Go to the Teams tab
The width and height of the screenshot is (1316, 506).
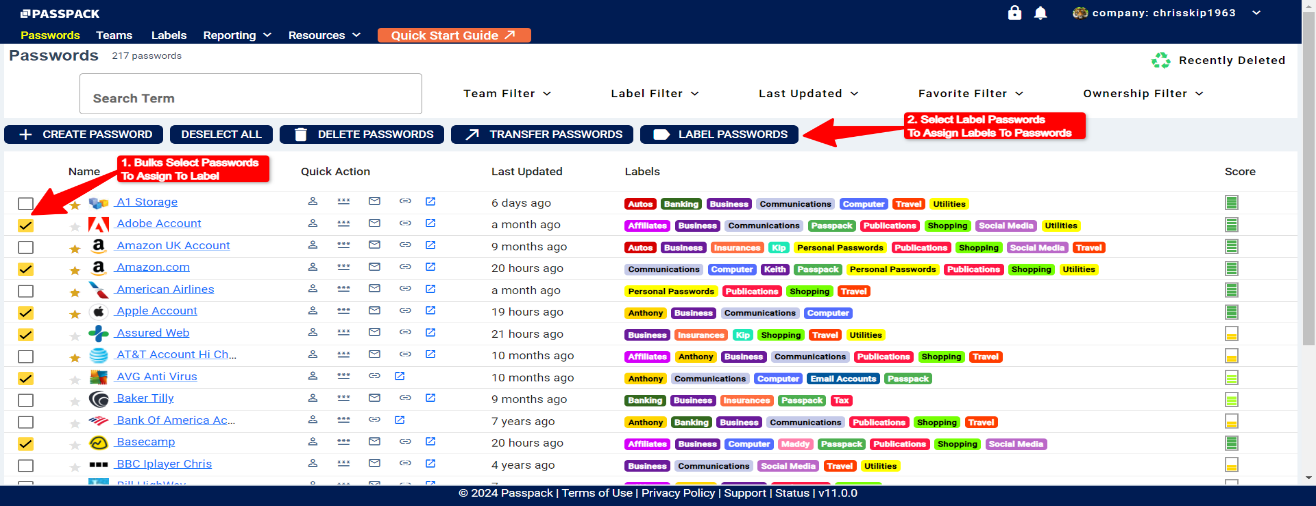click(x=114, y=35)
